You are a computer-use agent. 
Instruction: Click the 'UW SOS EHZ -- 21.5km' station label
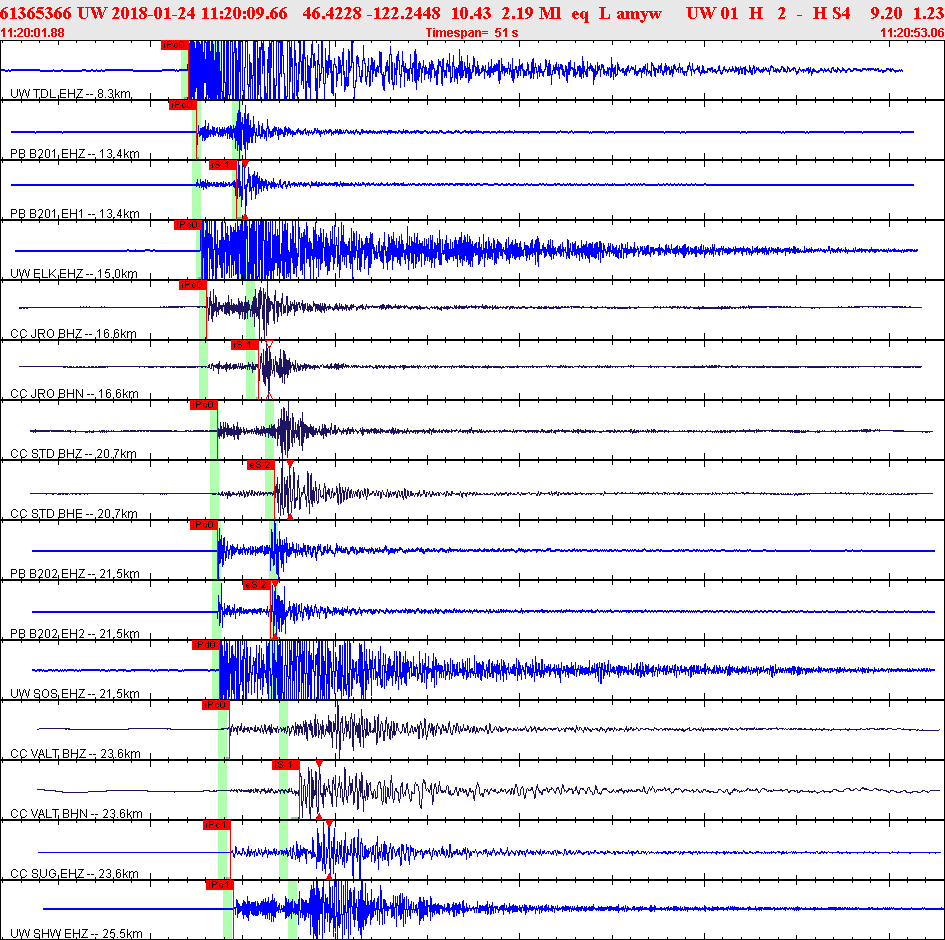tap(75, 693)
